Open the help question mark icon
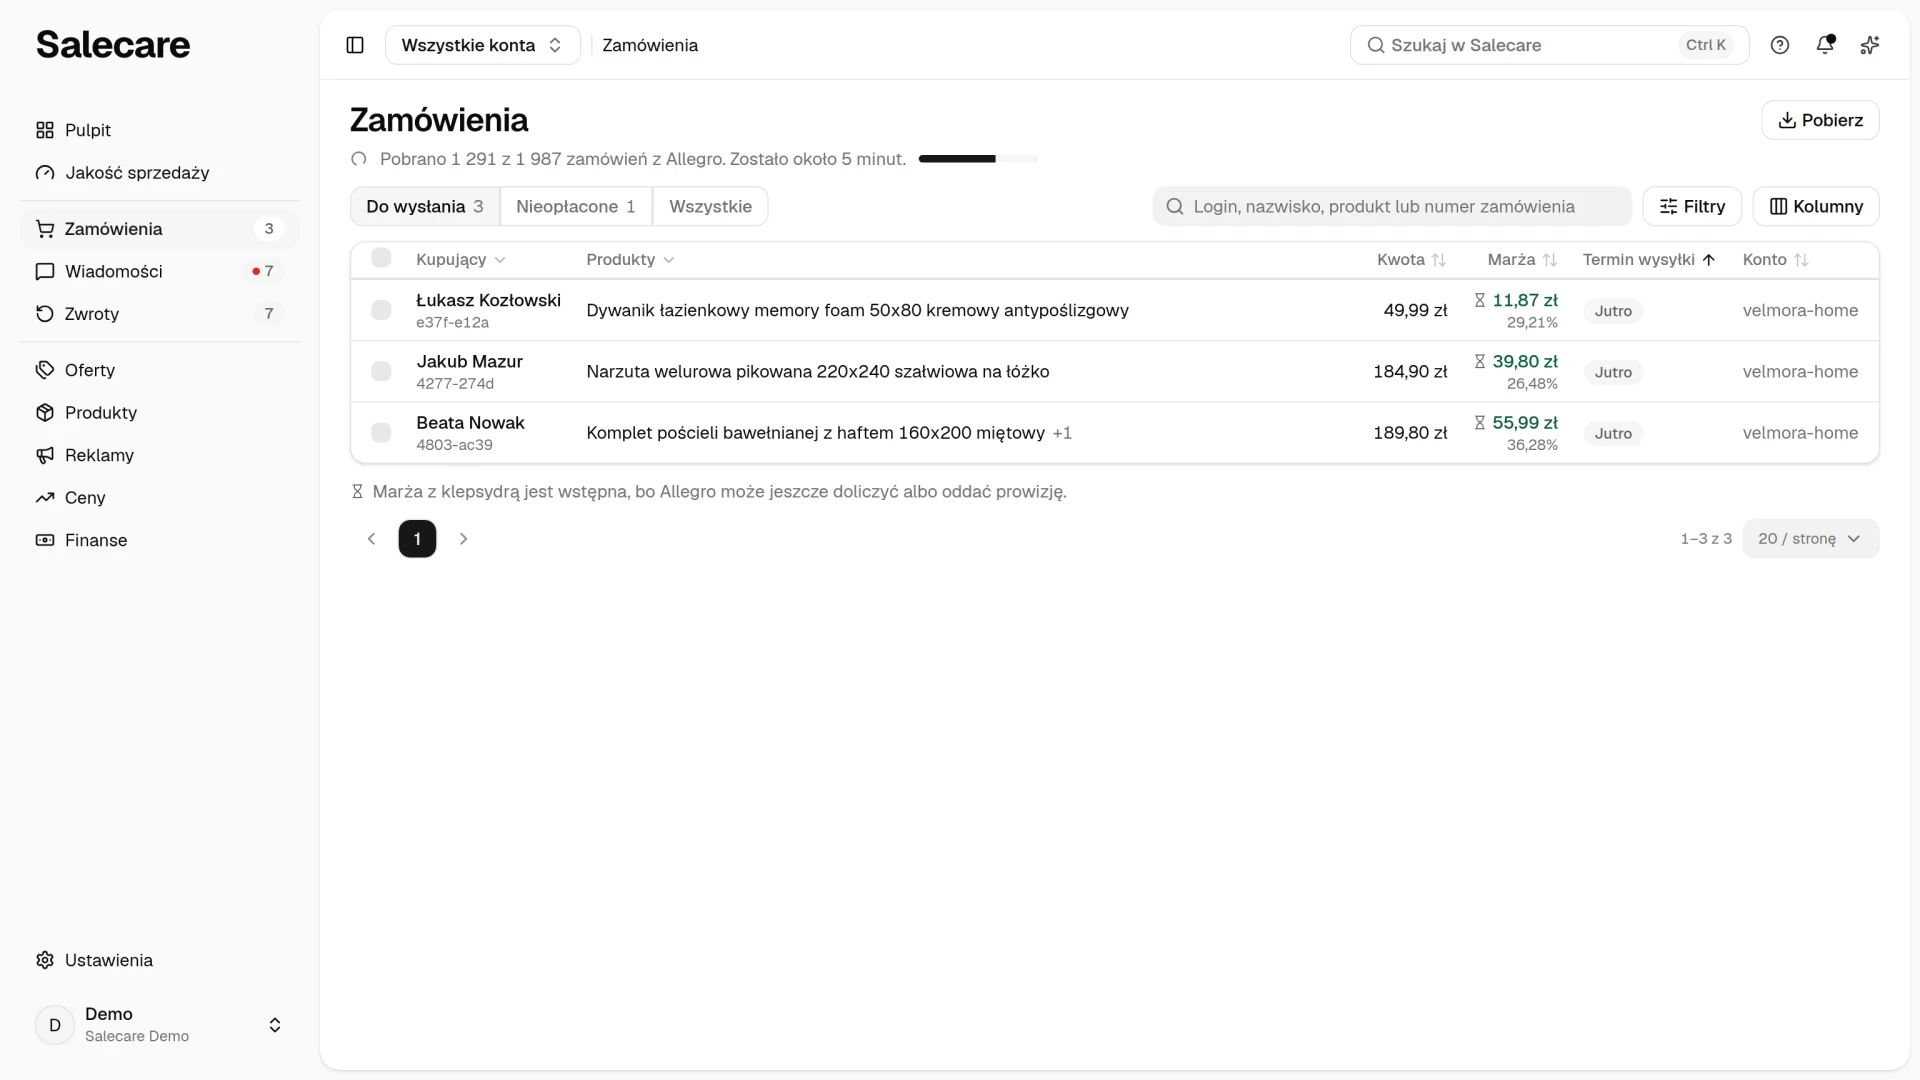 (1780, 45)
